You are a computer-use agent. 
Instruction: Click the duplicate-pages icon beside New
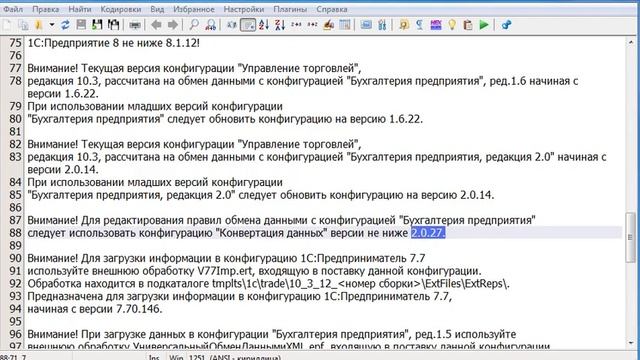(x=23, y=25)
